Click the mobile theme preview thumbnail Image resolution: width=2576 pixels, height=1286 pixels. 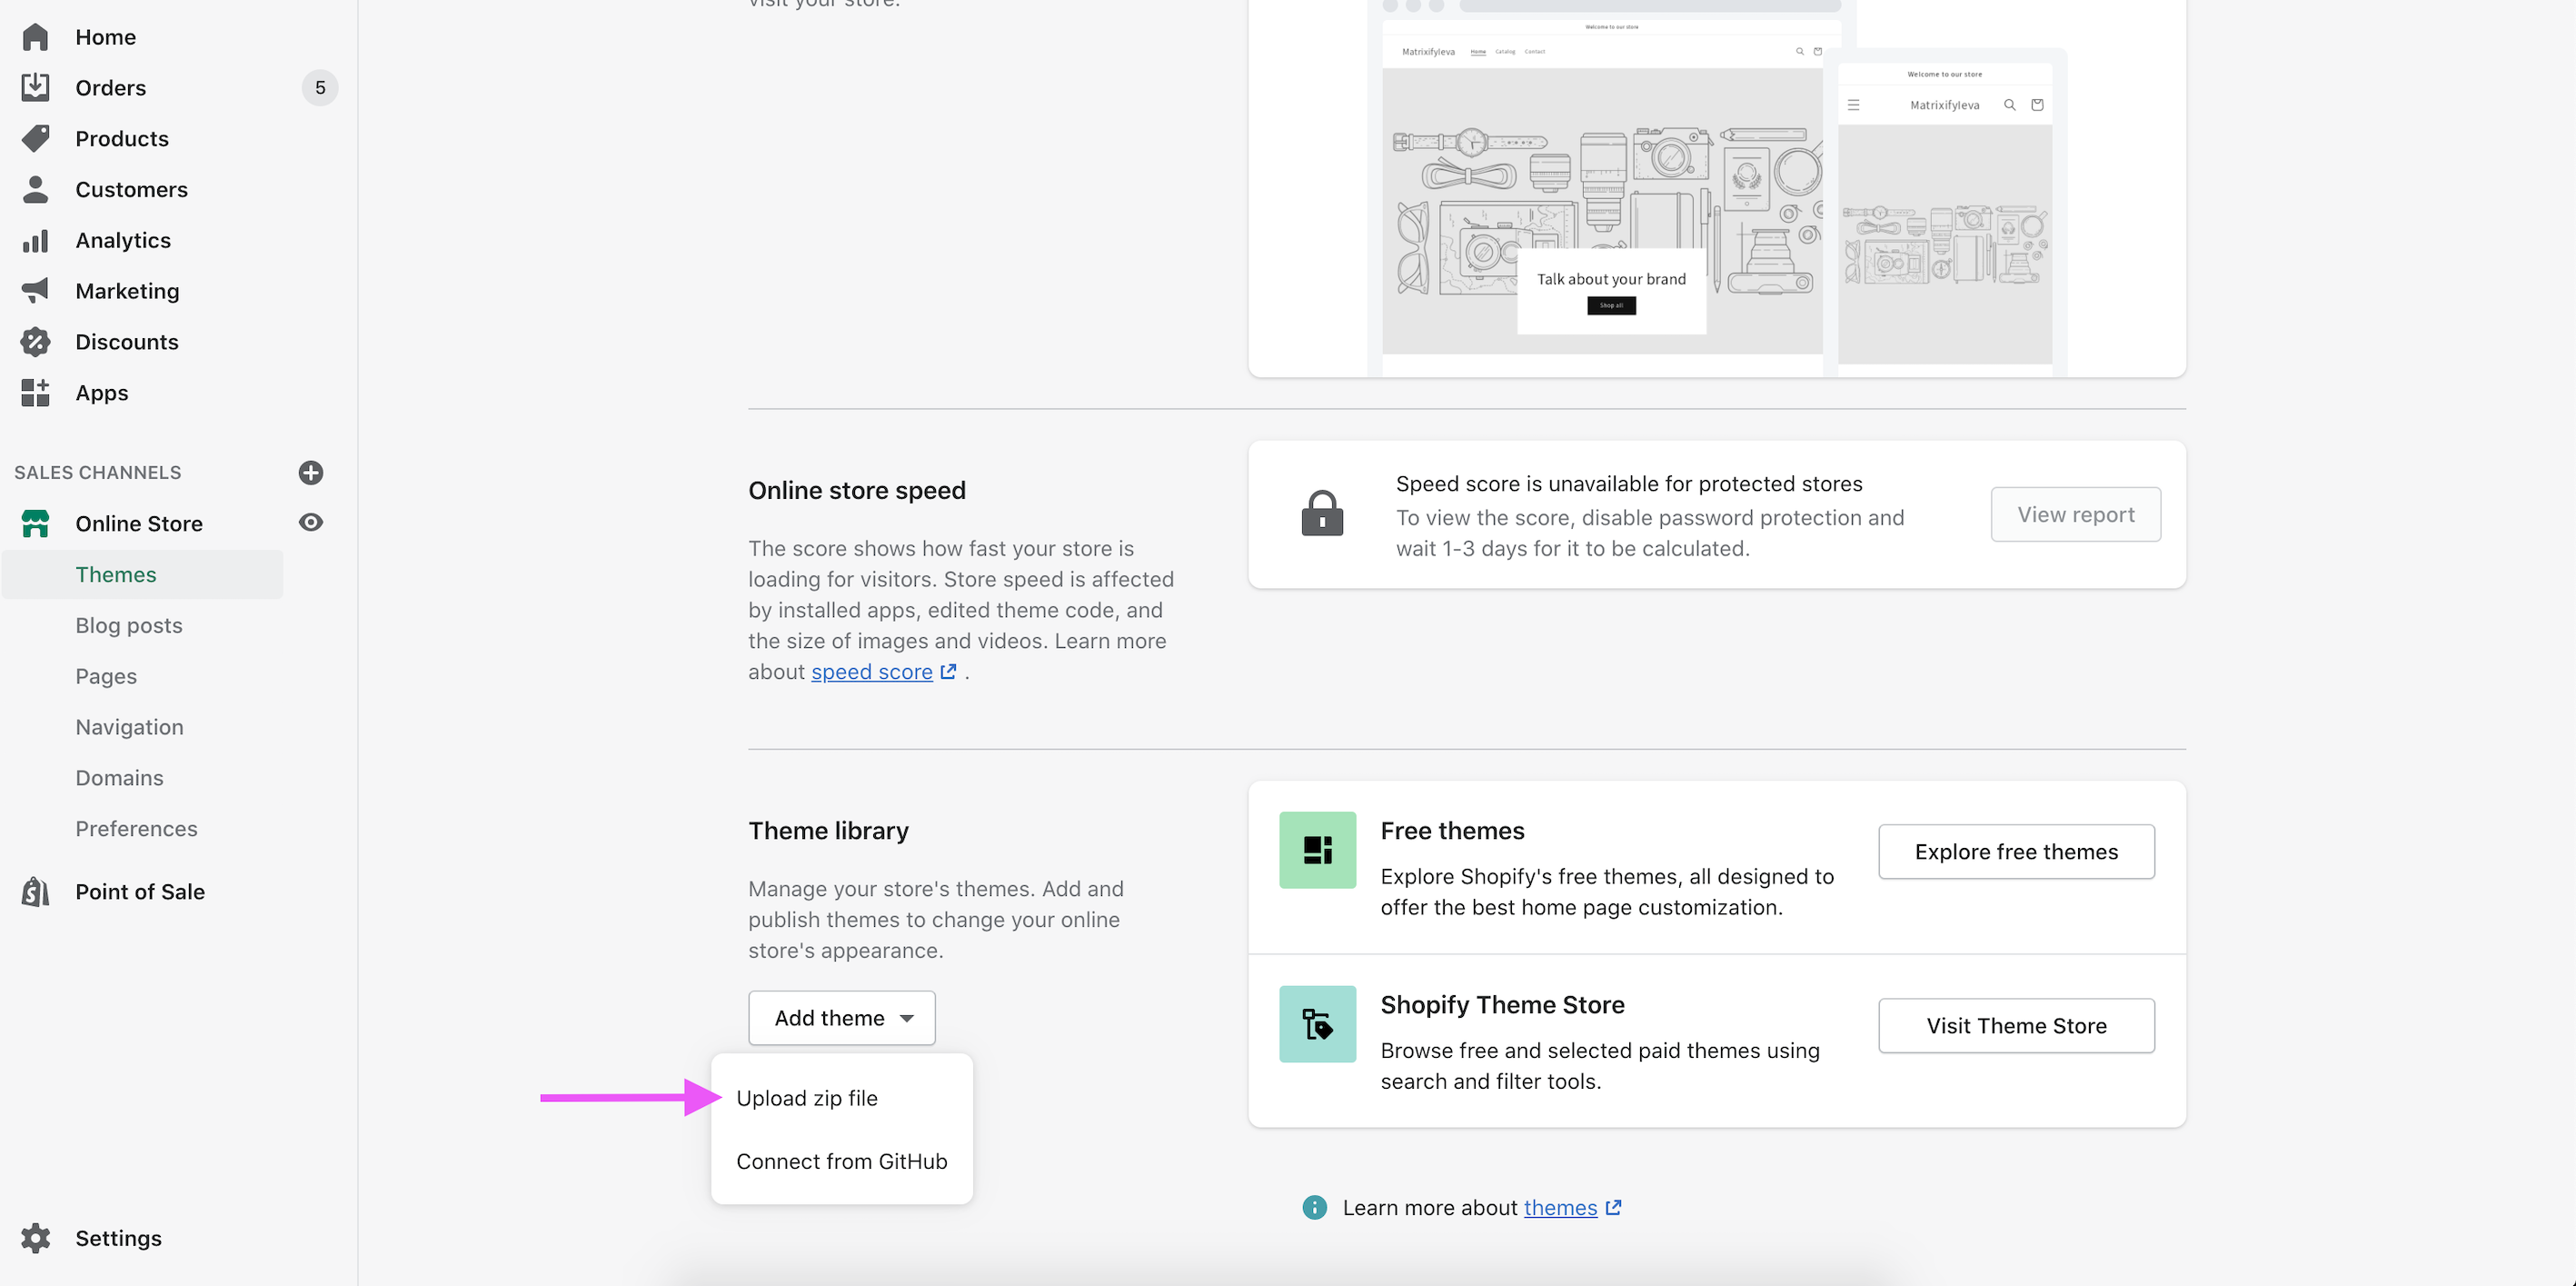1944,215
